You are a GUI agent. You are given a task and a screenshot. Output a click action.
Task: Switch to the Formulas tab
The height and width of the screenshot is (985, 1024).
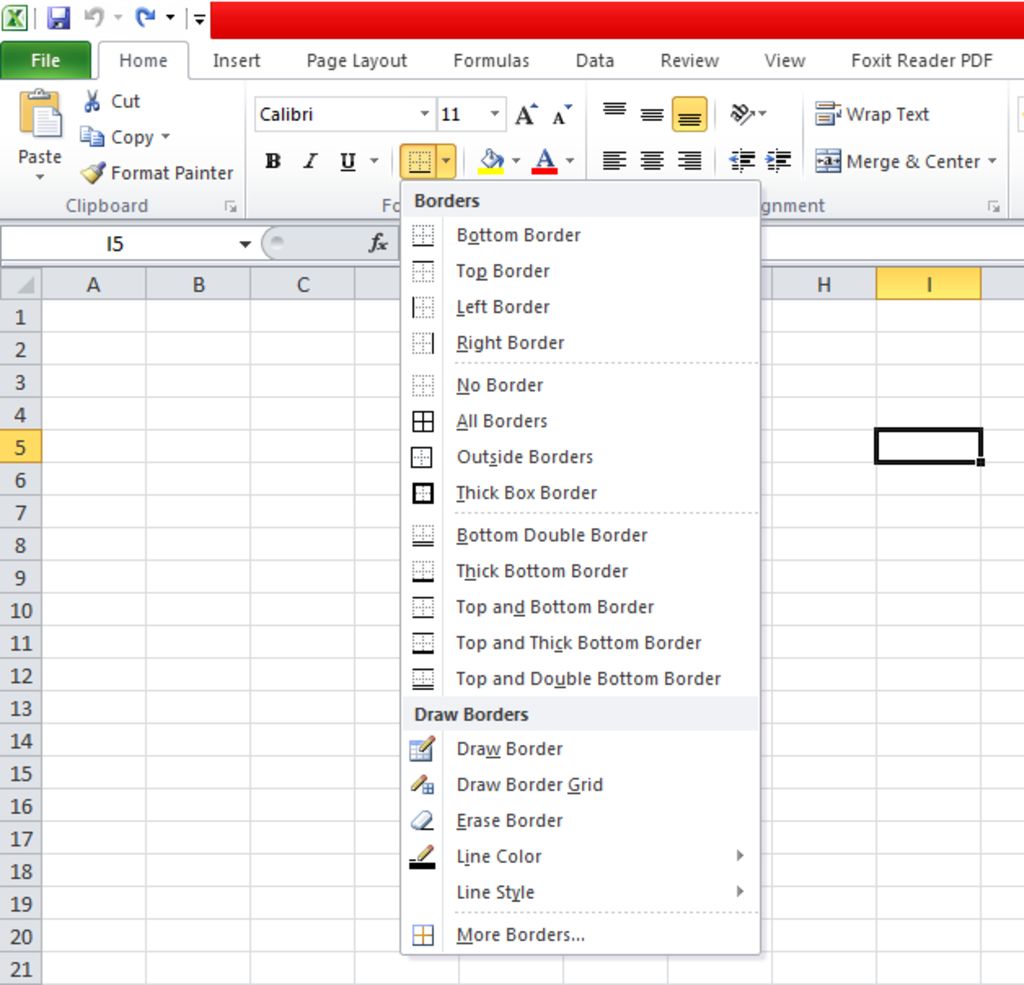point(491,61)
